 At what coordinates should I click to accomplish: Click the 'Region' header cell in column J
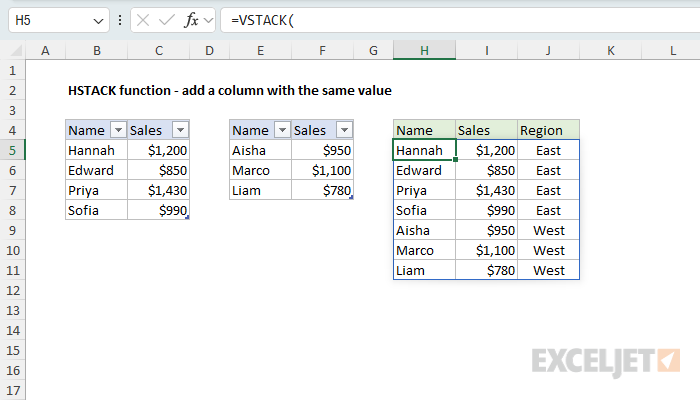click(x=548, y=130)
